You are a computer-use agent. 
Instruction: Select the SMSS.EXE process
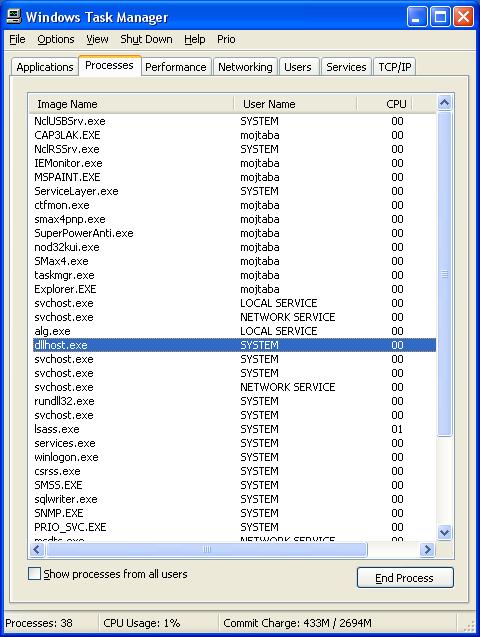tap(234, 485)
